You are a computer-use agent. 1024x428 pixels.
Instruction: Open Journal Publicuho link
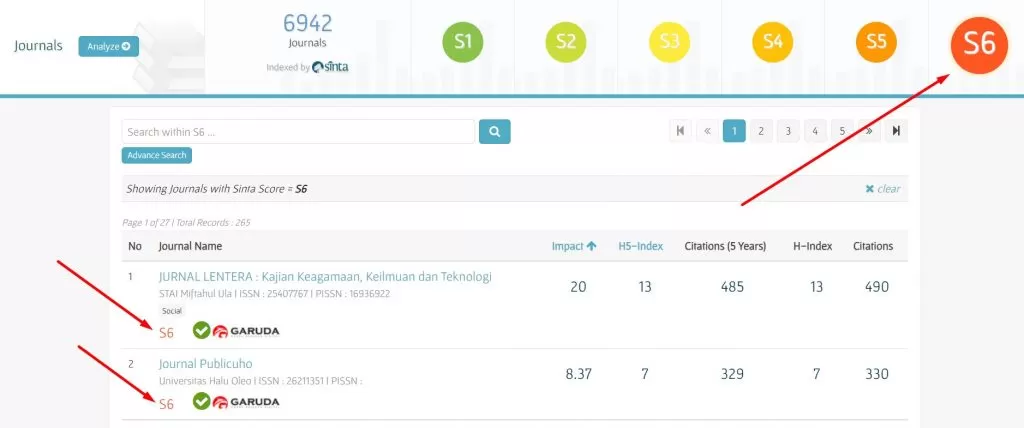point(206,363)
